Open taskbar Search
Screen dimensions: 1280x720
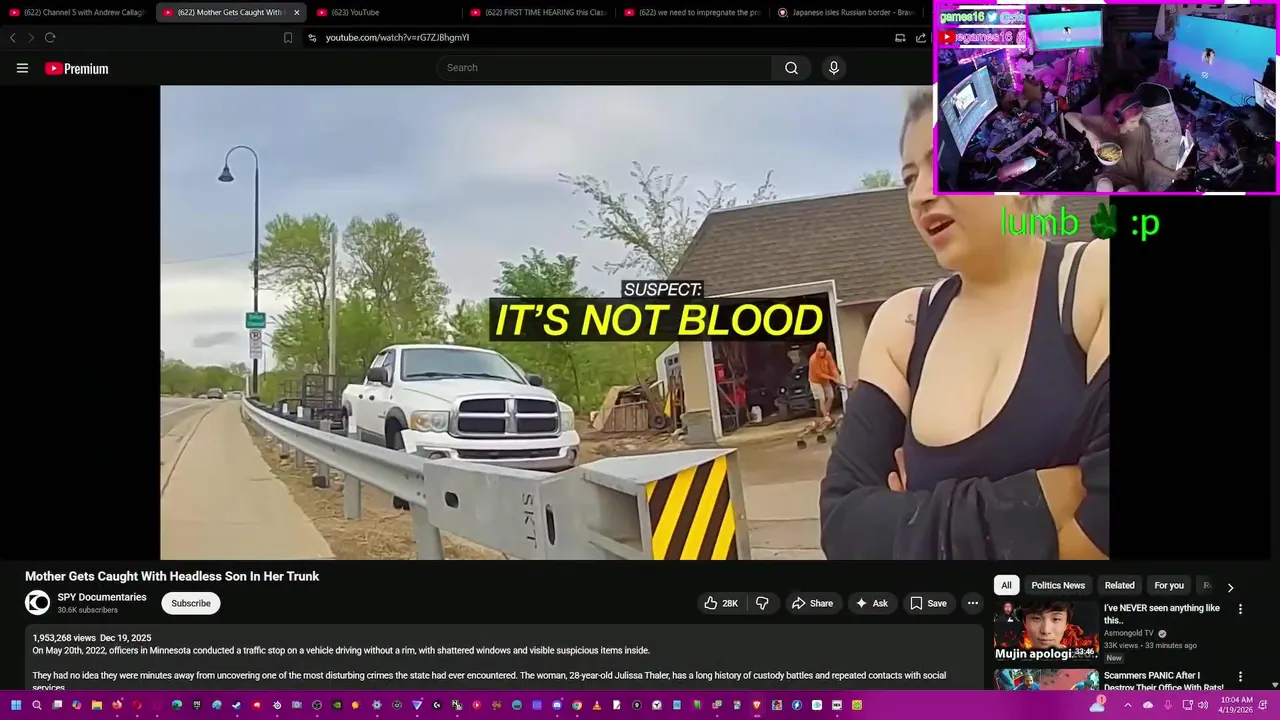[36, 705]
